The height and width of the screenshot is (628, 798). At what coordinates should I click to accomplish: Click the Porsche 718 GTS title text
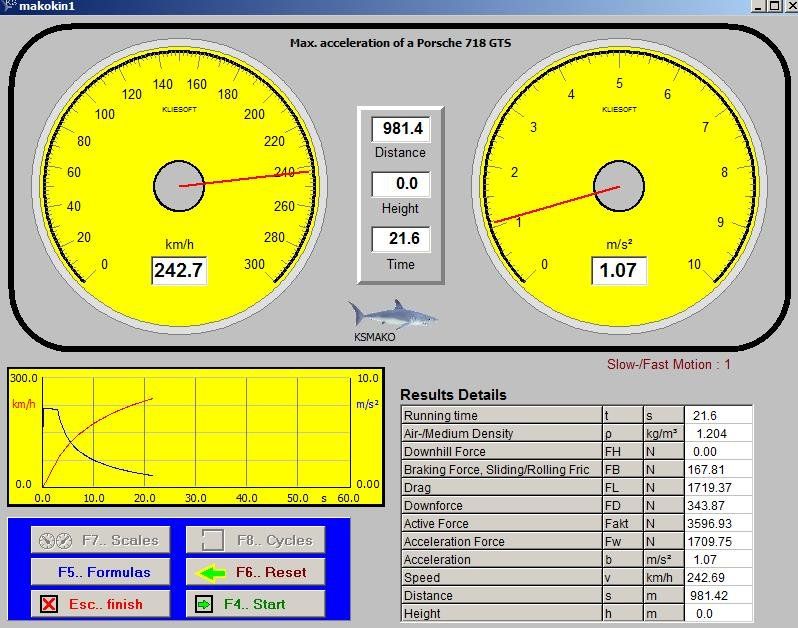(x=401, y=43)
